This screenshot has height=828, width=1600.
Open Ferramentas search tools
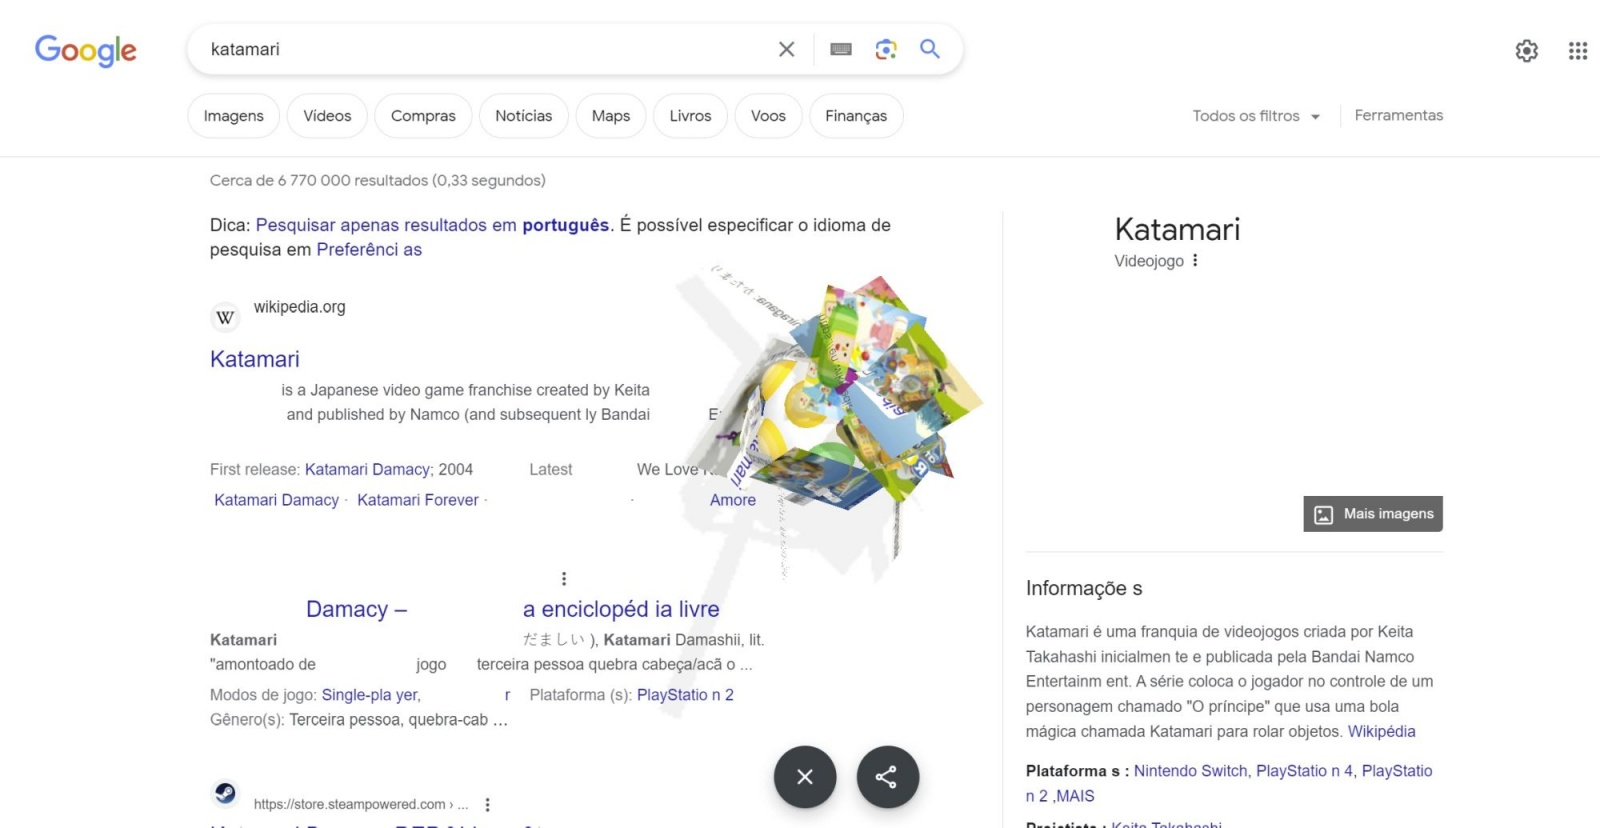point(1399,115)
